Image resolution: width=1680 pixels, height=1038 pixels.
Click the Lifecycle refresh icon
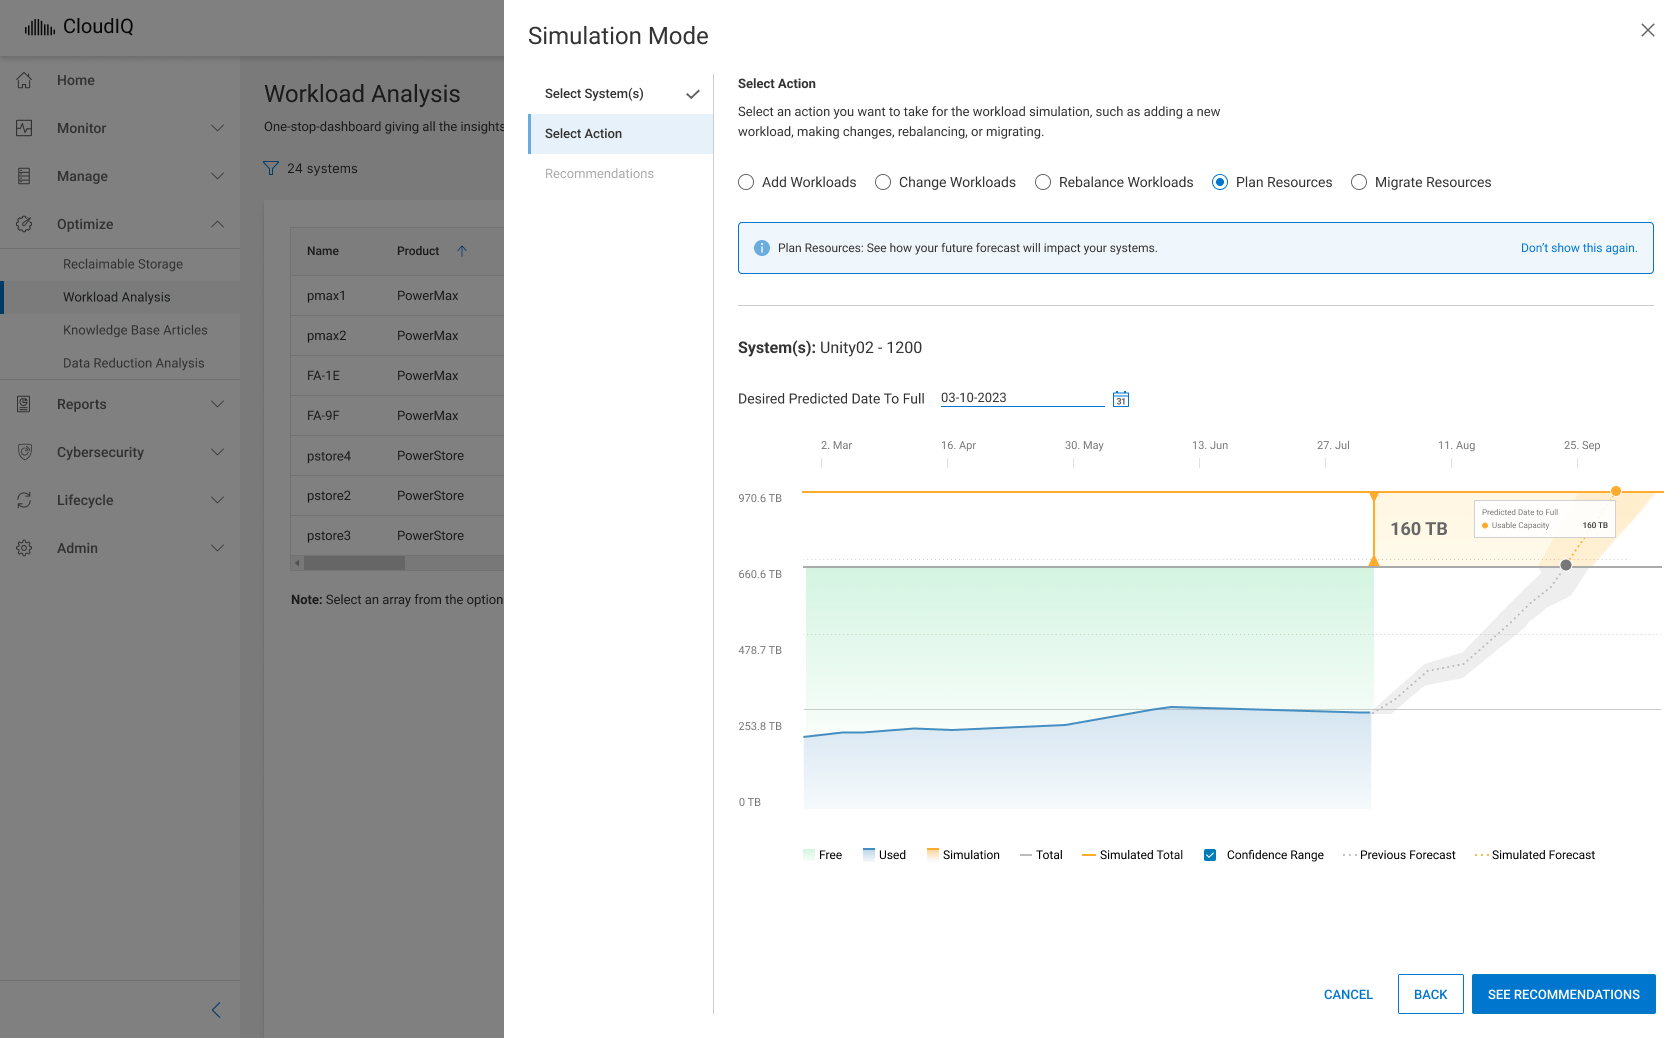tap(25, 500)
